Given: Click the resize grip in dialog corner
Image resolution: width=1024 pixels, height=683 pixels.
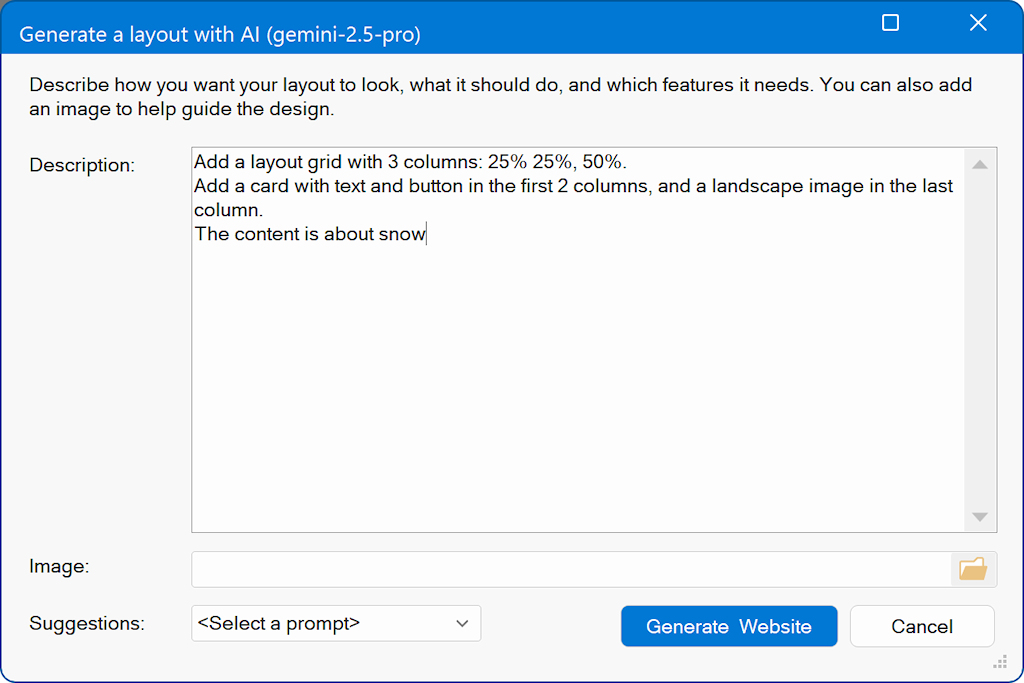Looking at the screenshot, I should click(x=999, y=662).
